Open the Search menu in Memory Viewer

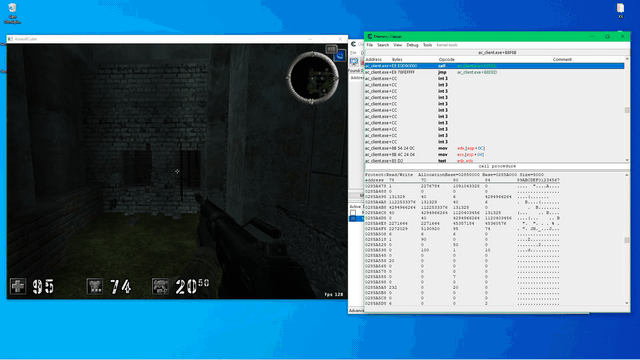(383, 45)
